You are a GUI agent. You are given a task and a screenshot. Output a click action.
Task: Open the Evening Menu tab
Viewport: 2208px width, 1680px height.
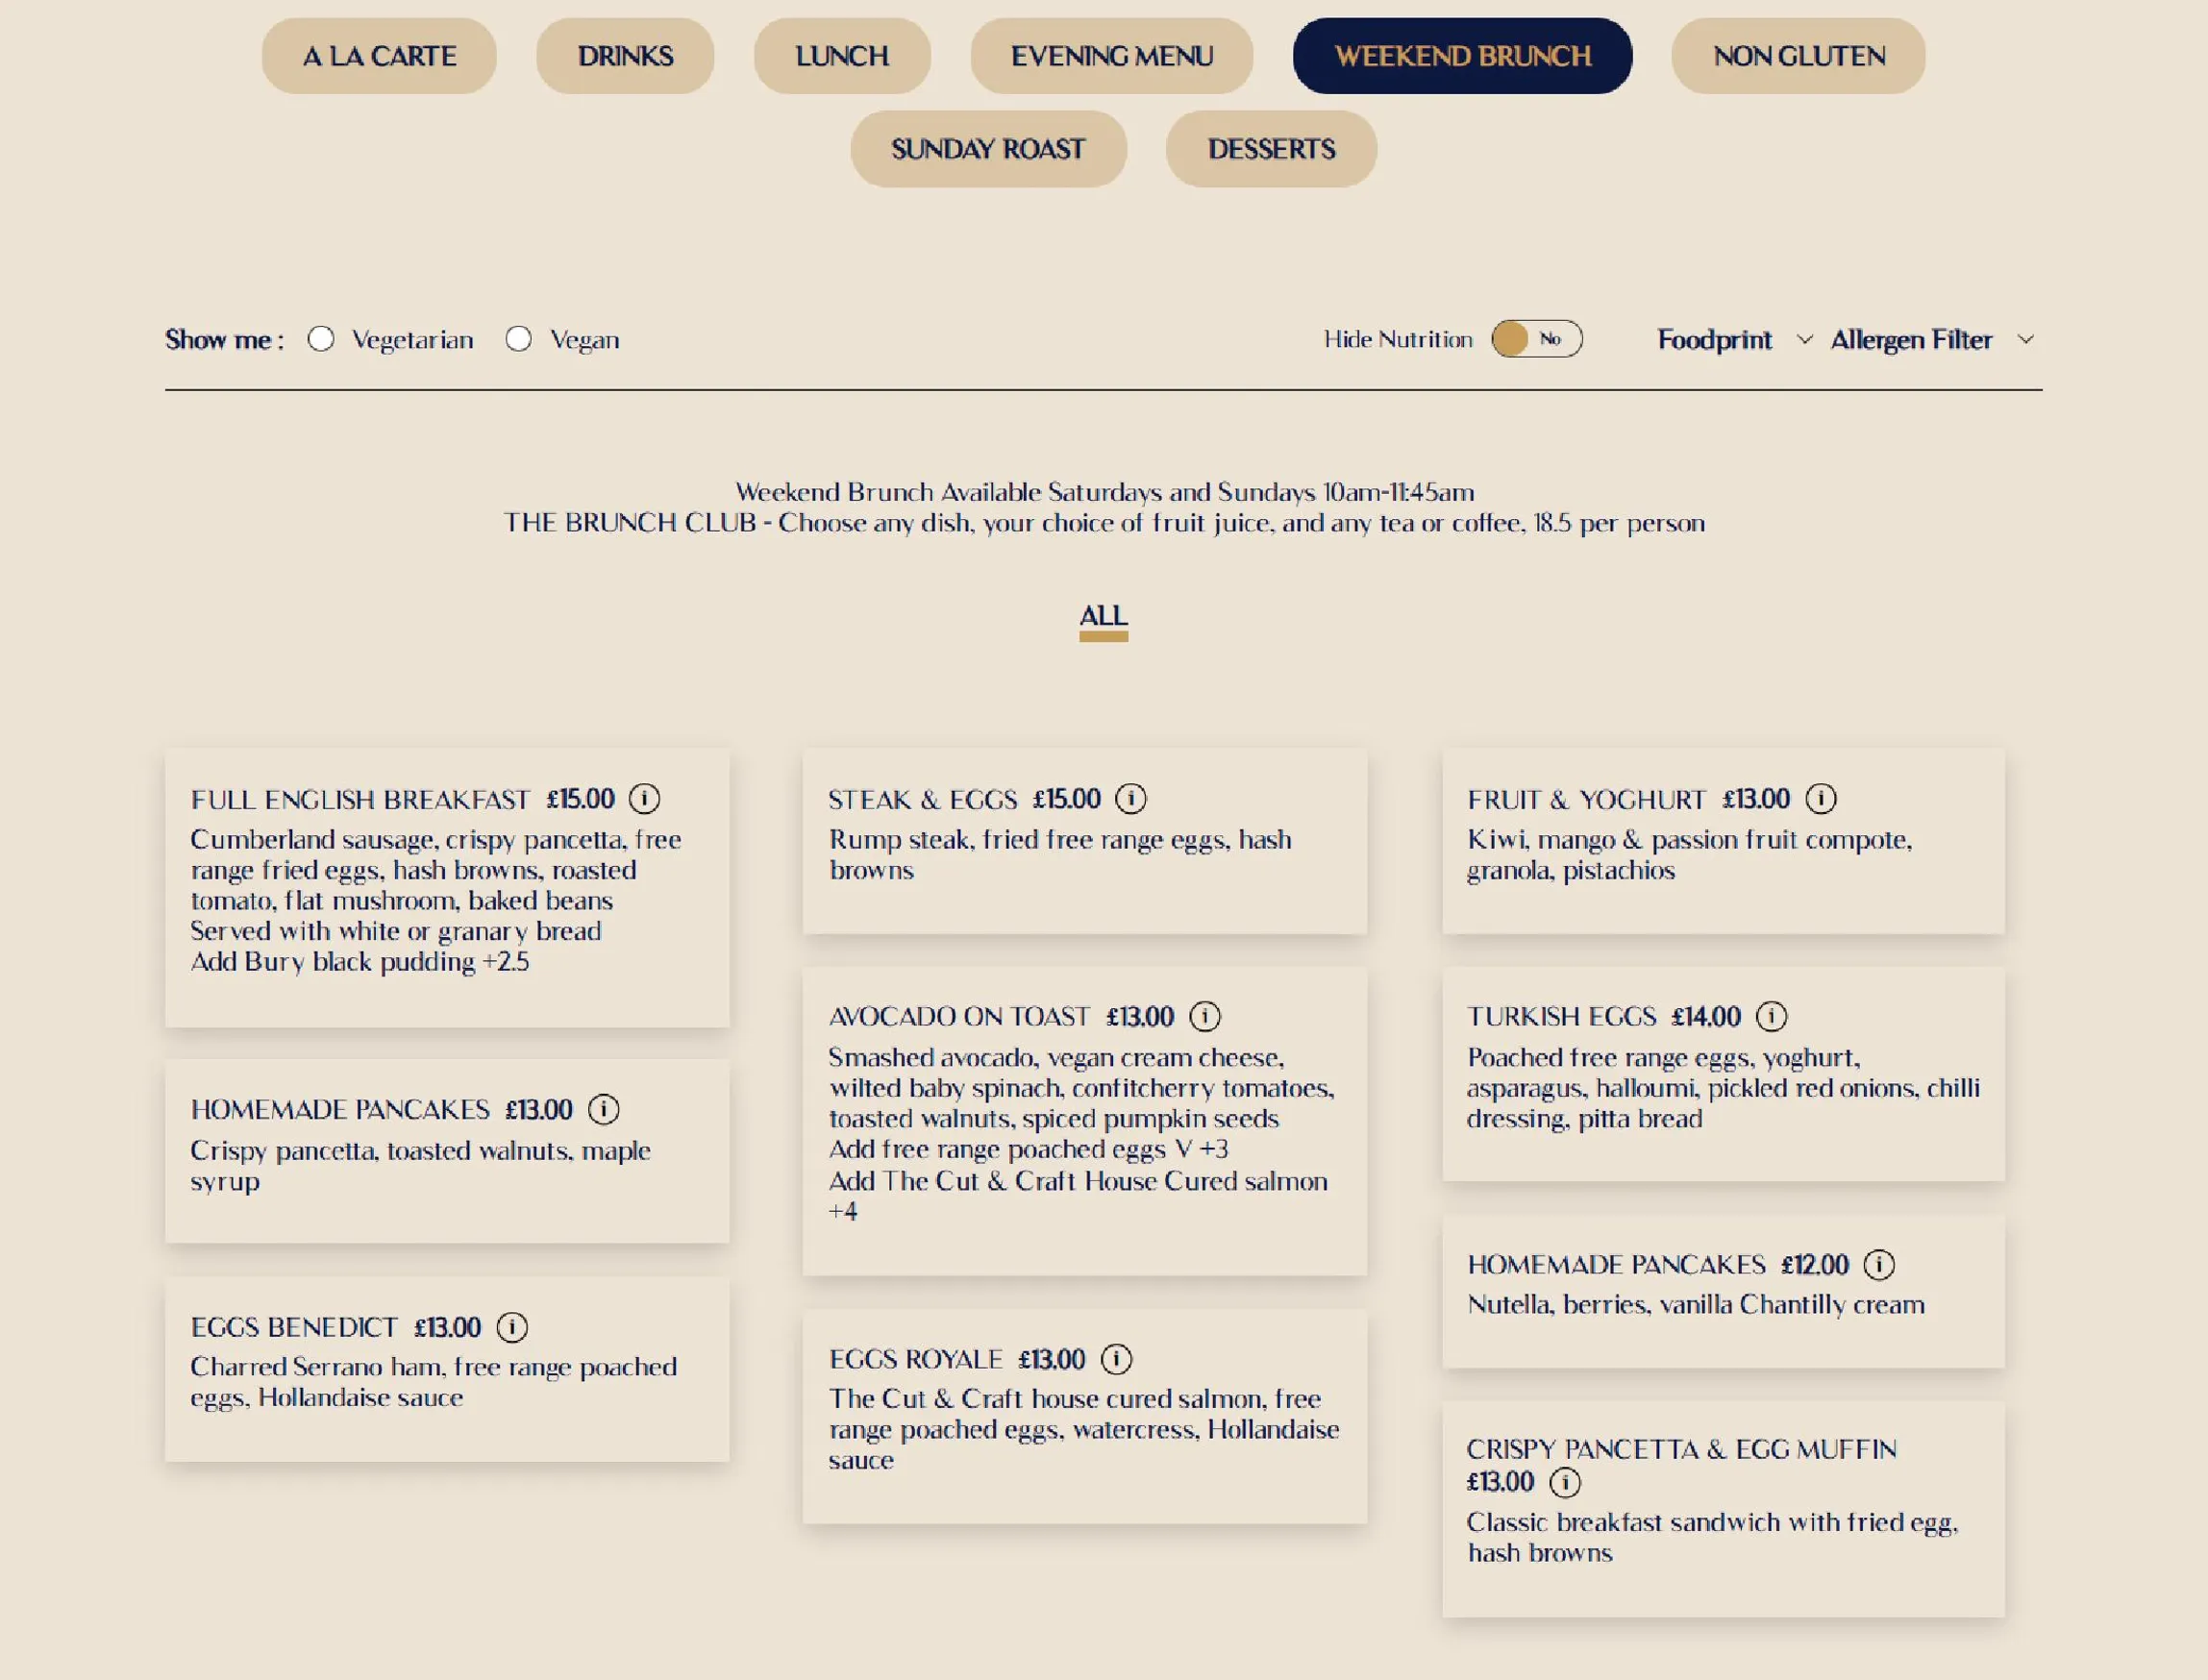click(1112, 56)
